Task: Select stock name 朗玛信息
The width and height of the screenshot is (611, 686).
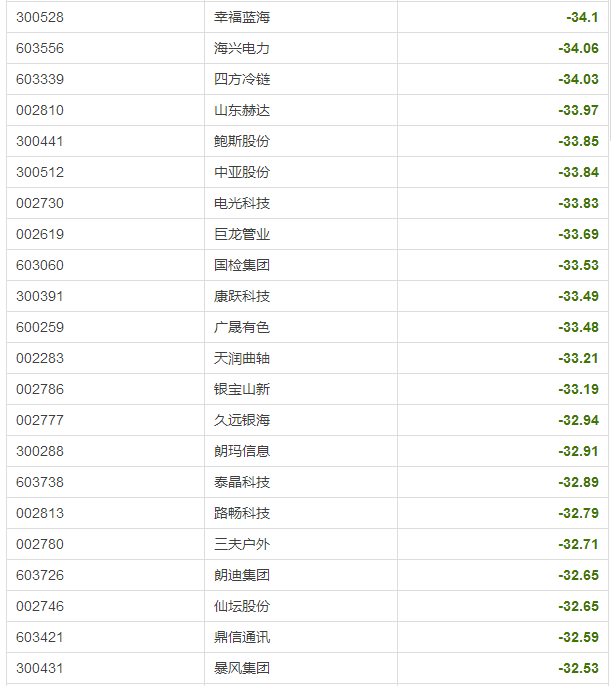Action: click(242, 452)
